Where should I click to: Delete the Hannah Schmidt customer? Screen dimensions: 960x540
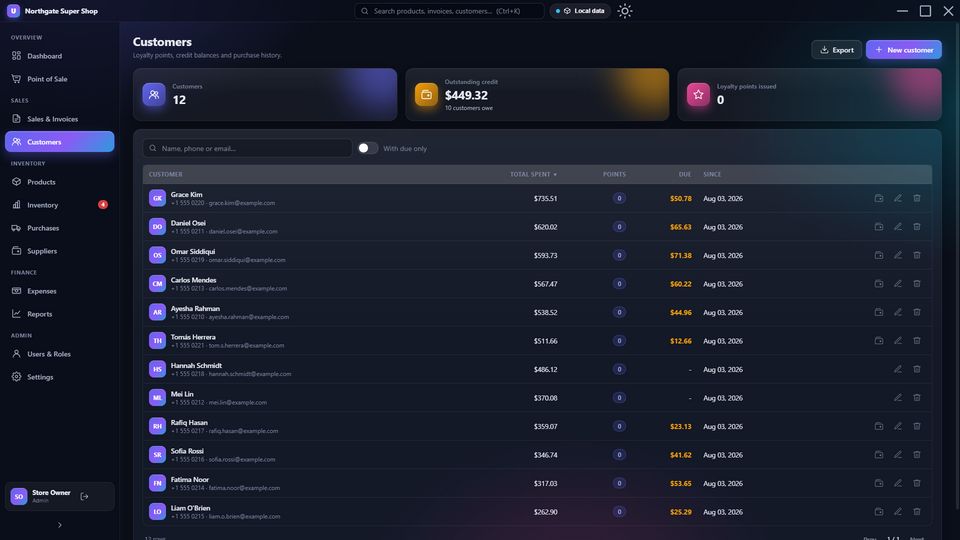[917, 369]
